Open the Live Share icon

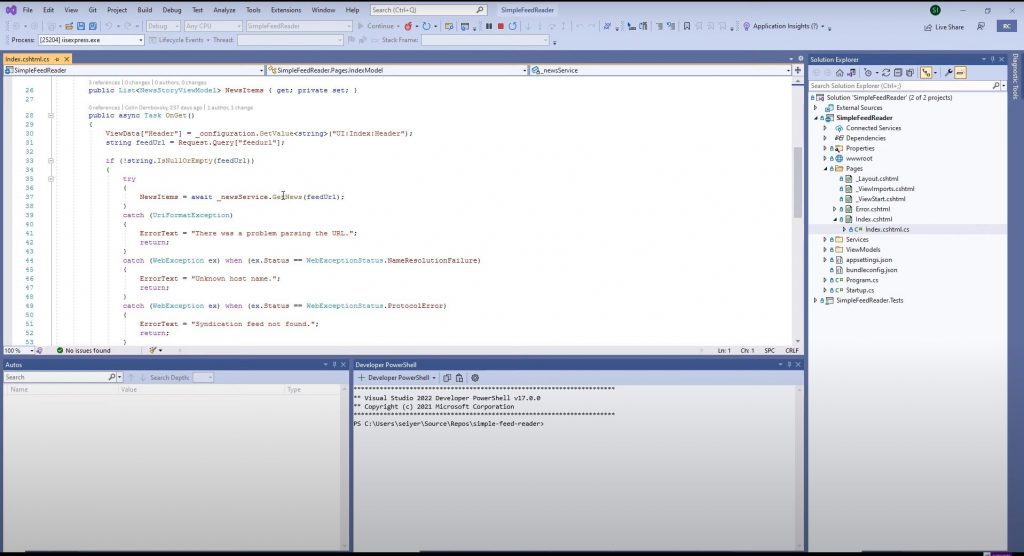pyautogui.click(x=928, y=27)
